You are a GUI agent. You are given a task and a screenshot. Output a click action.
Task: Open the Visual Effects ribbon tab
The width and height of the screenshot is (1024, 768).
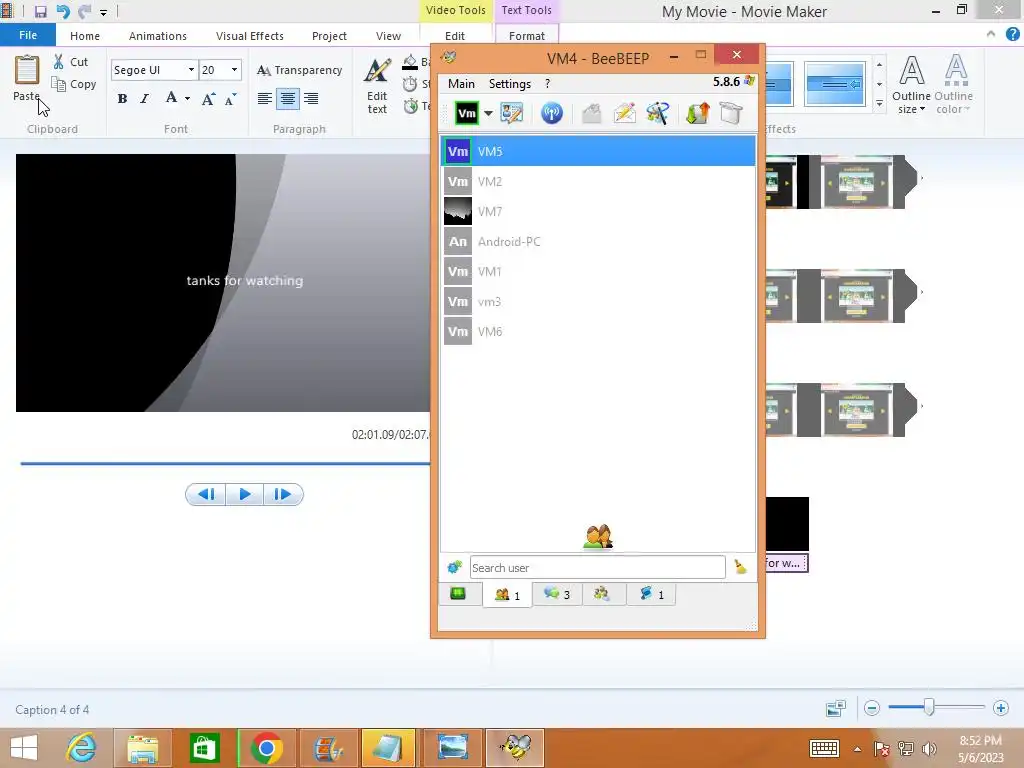(x=249, y=36)
